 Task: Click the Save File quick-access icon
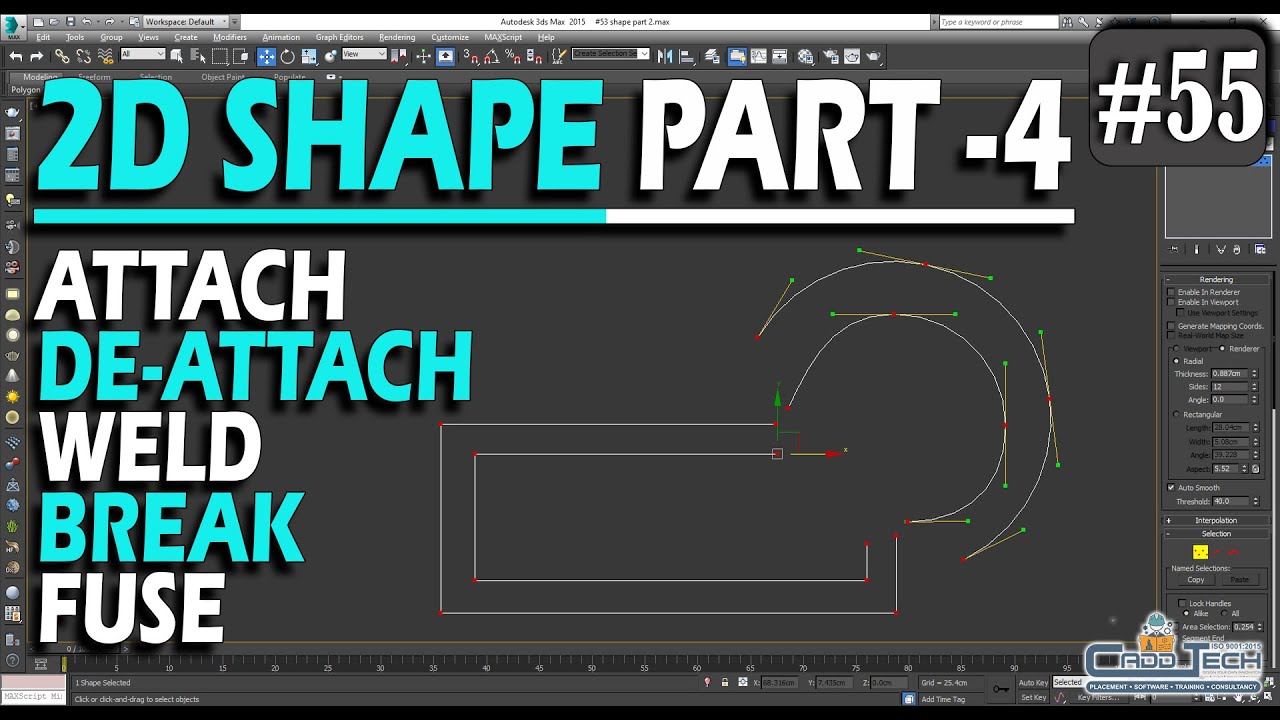click(70, 21)
